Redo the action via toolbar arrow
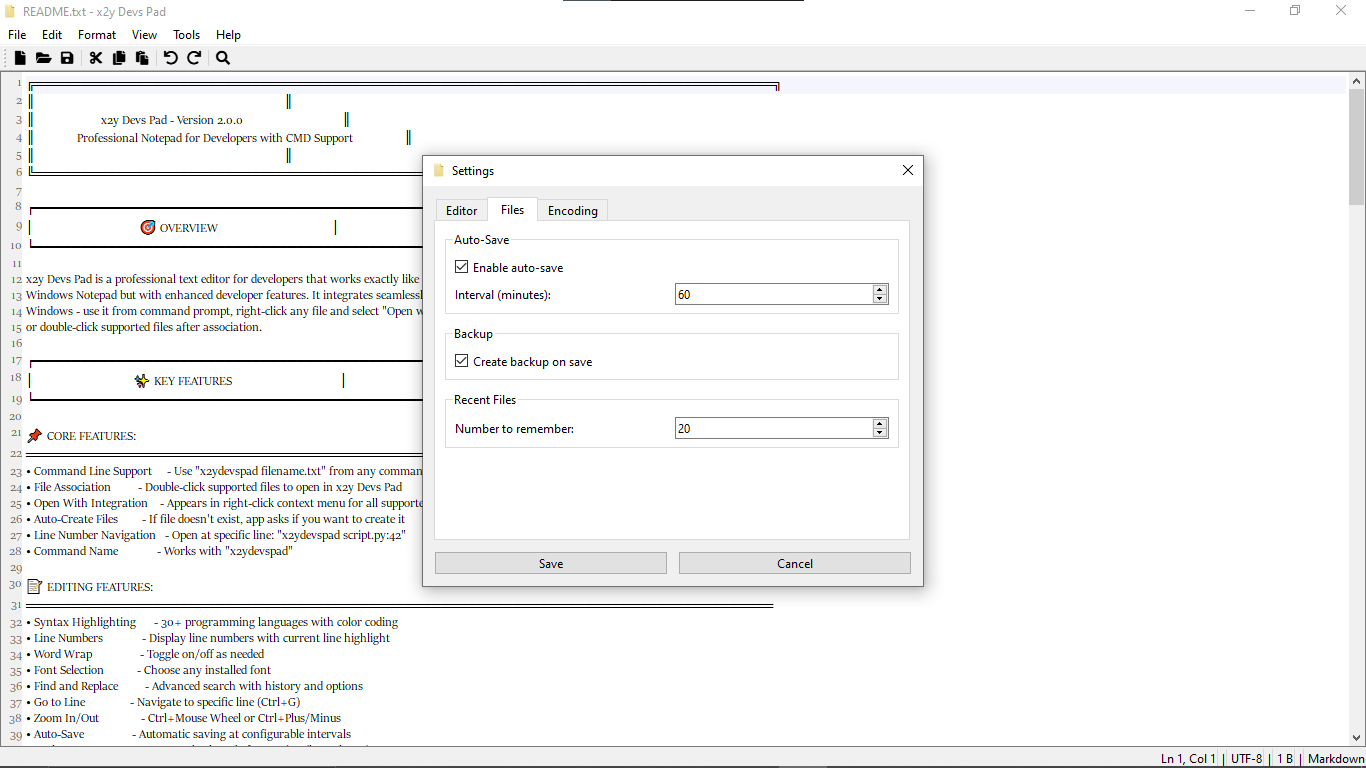The width and height of the screenshot is (1366, 768). (194, 58)
